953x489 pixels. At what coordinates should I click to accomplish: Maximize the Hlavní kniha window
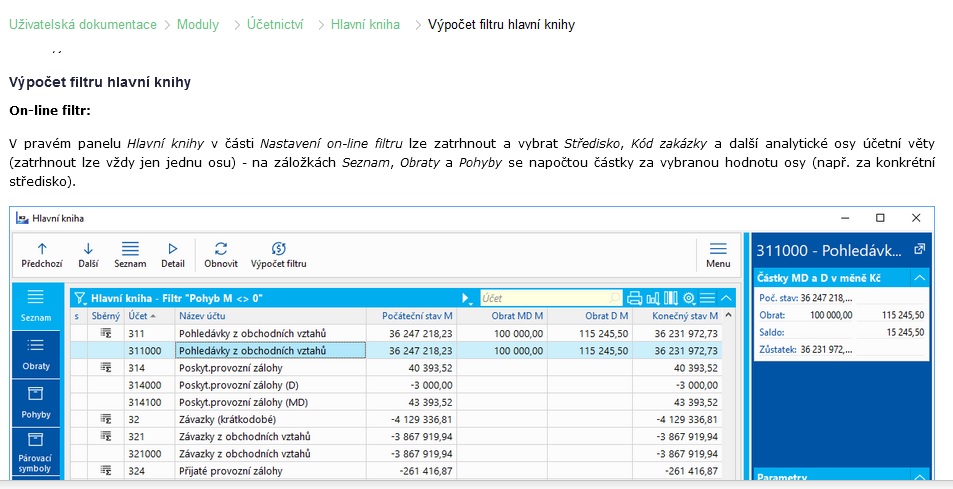pyautogui.click(x=880, y=217)
